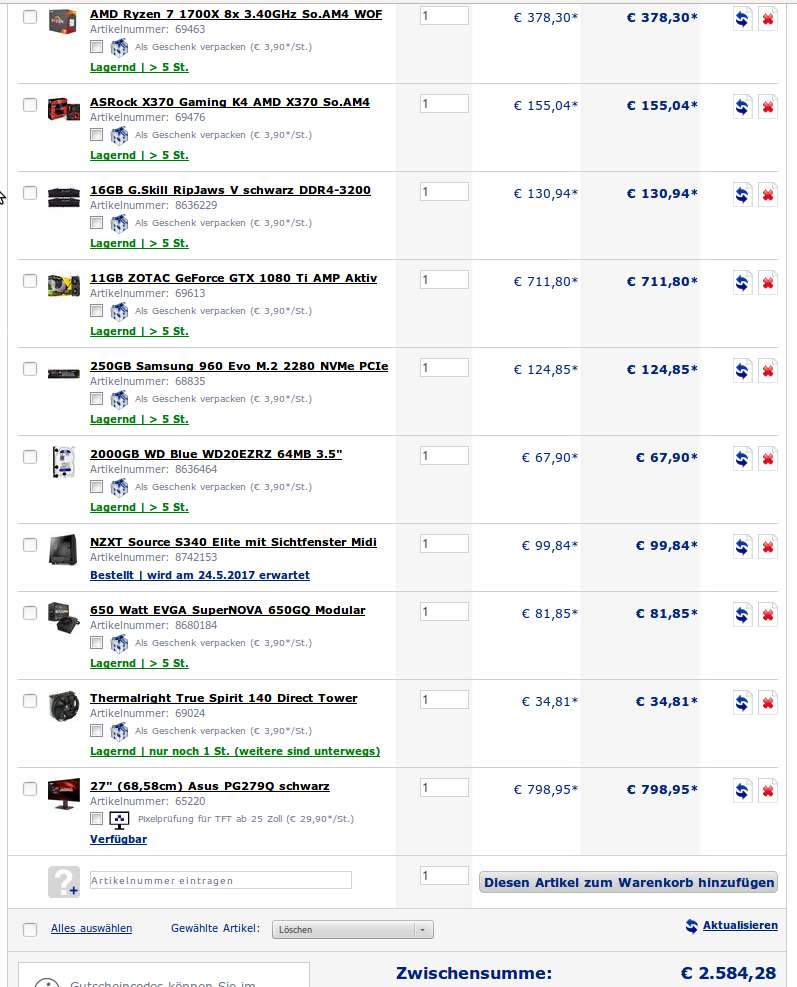Remove NZXT Source S340 Elite case
Screen dimensions: 797x987
[767, 548]
